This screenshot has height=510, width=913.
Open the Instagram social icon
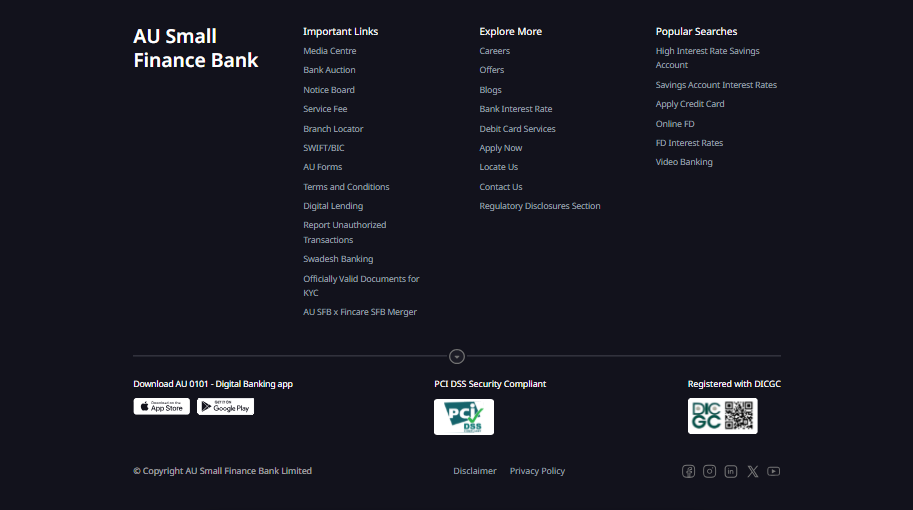click(x=709, y=471)
